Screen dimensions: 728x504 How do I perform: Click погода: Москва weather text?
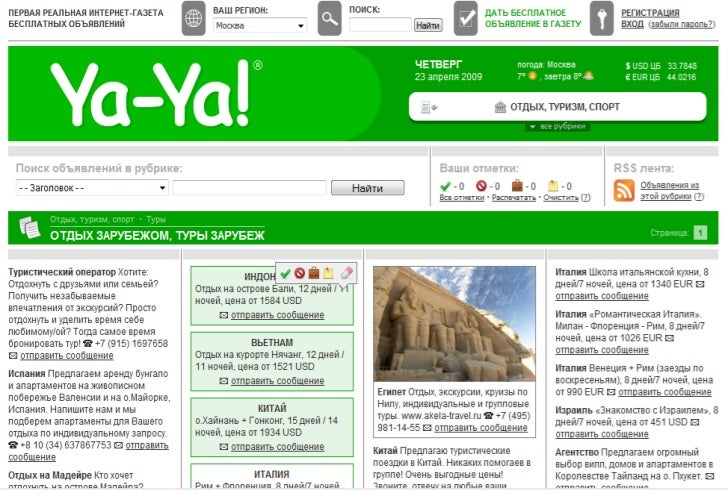click(x=546, y=65)
